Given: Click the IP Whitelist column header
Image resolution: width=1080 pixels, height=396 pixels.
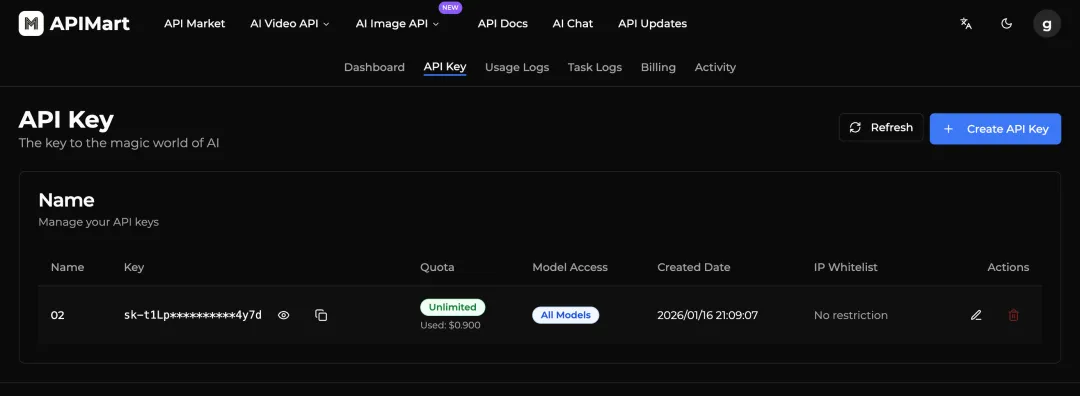Looking at the screenshot, I should coord(846,267).
